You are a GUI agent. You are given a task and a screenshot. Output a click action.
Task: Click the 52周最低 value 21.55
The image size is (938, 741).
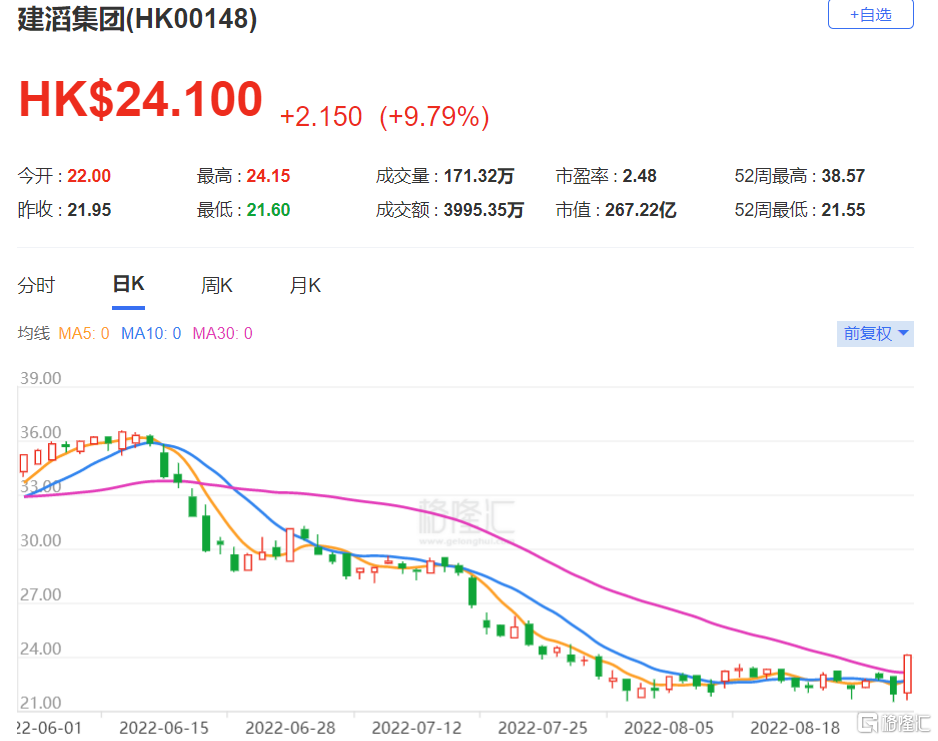pyautogui.click(x=843, y=210)
